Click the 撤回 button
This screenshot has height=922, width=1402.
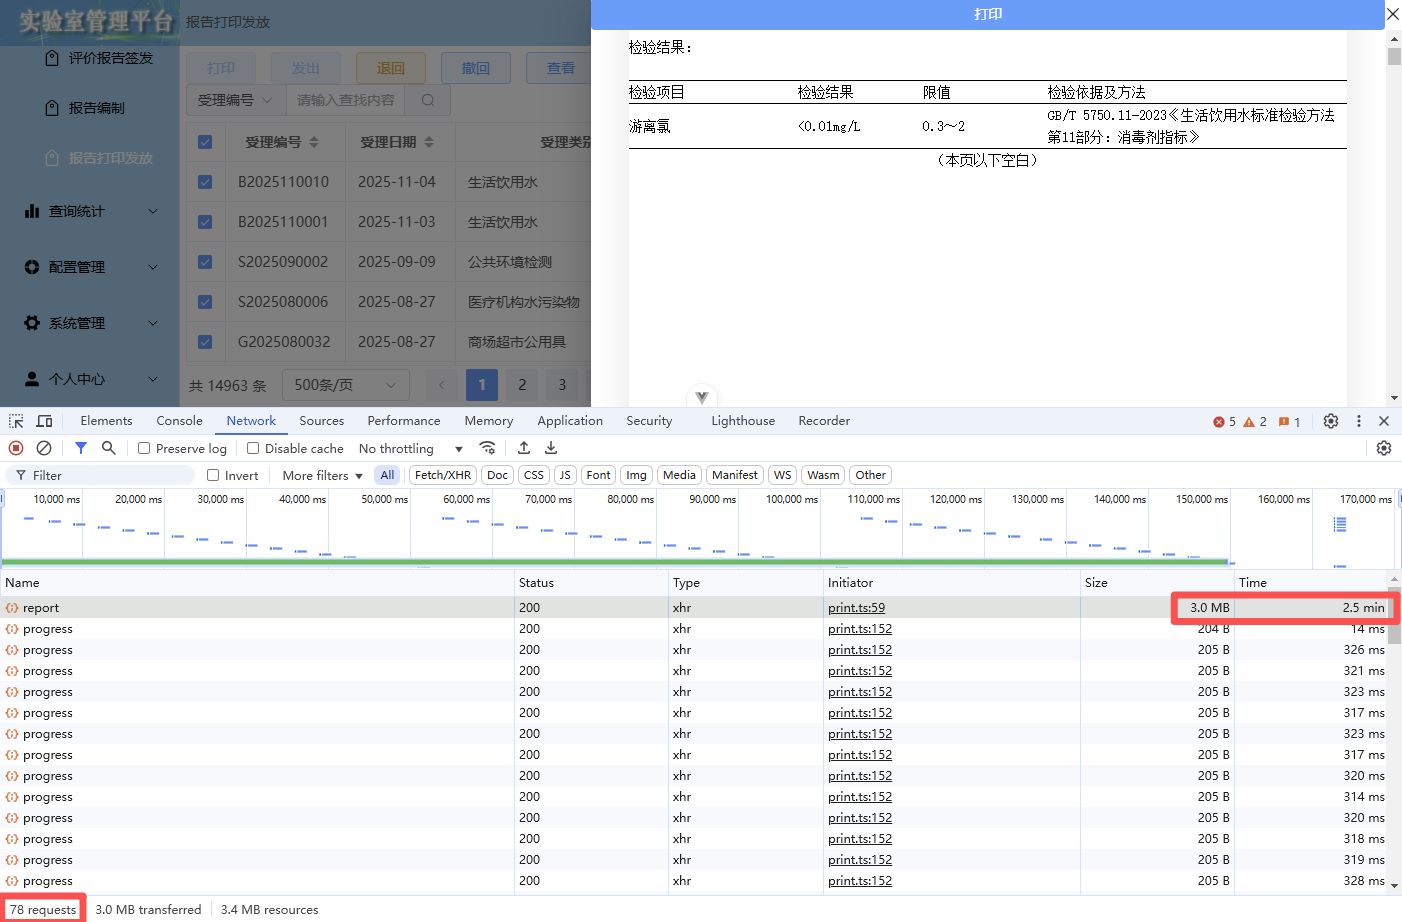pyautogui.click(x=476, y=67)
